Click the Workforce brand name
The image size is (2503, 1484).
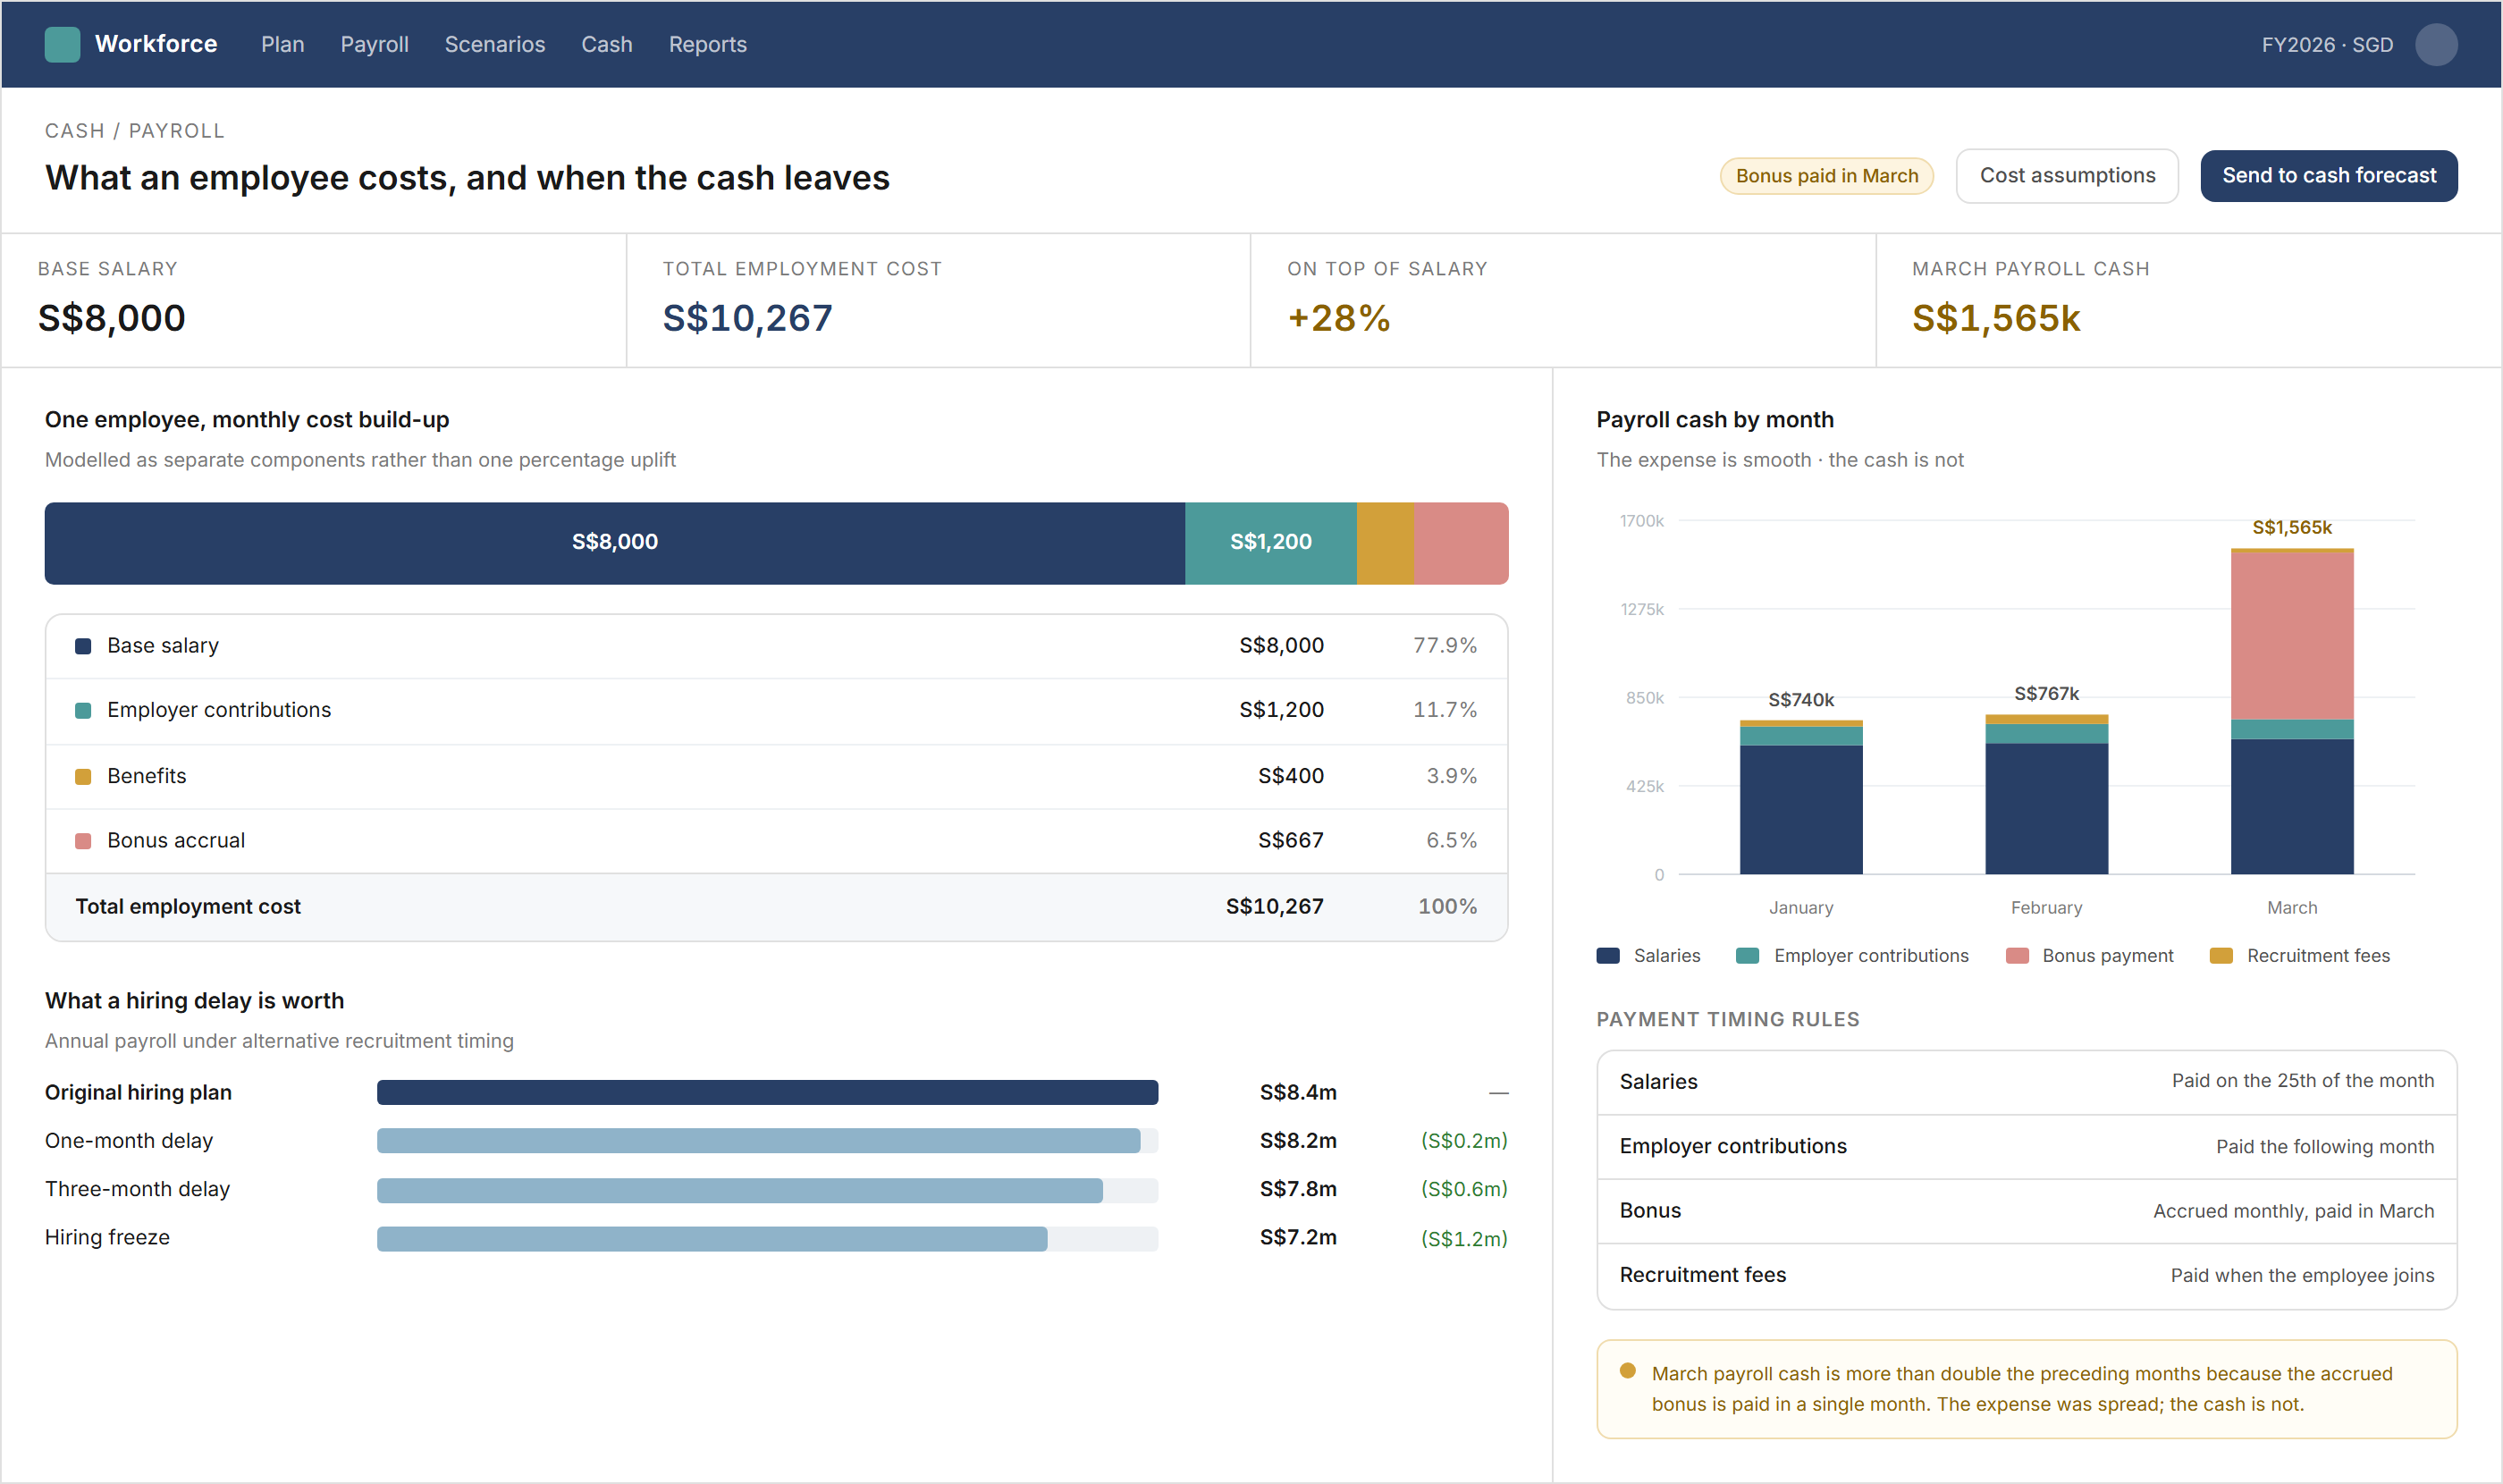coord(156,44)
